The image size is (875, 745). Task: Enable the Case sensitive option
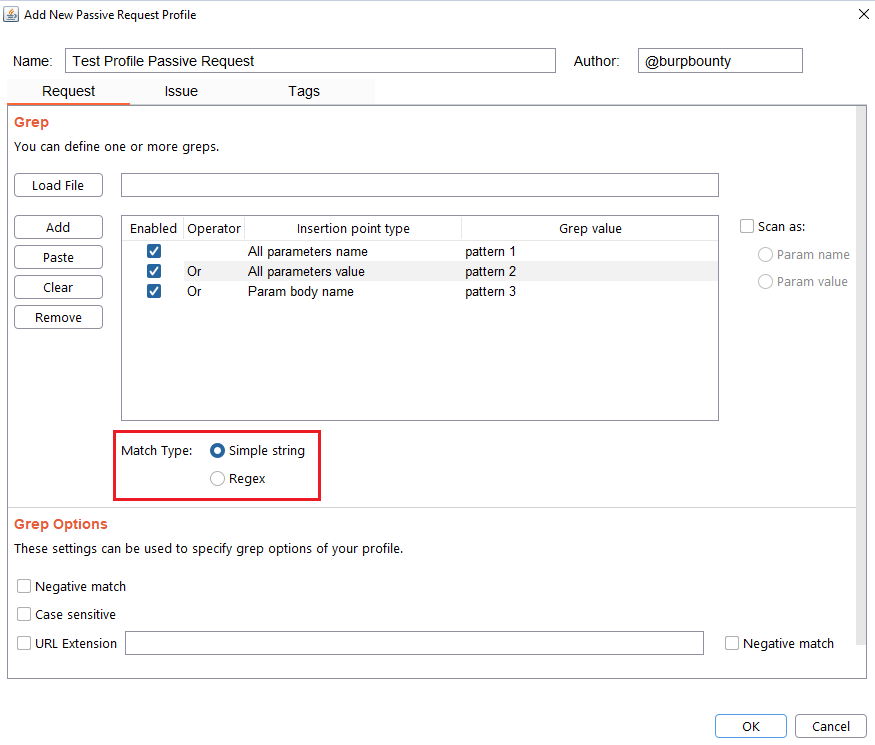(x=24, y=615)
